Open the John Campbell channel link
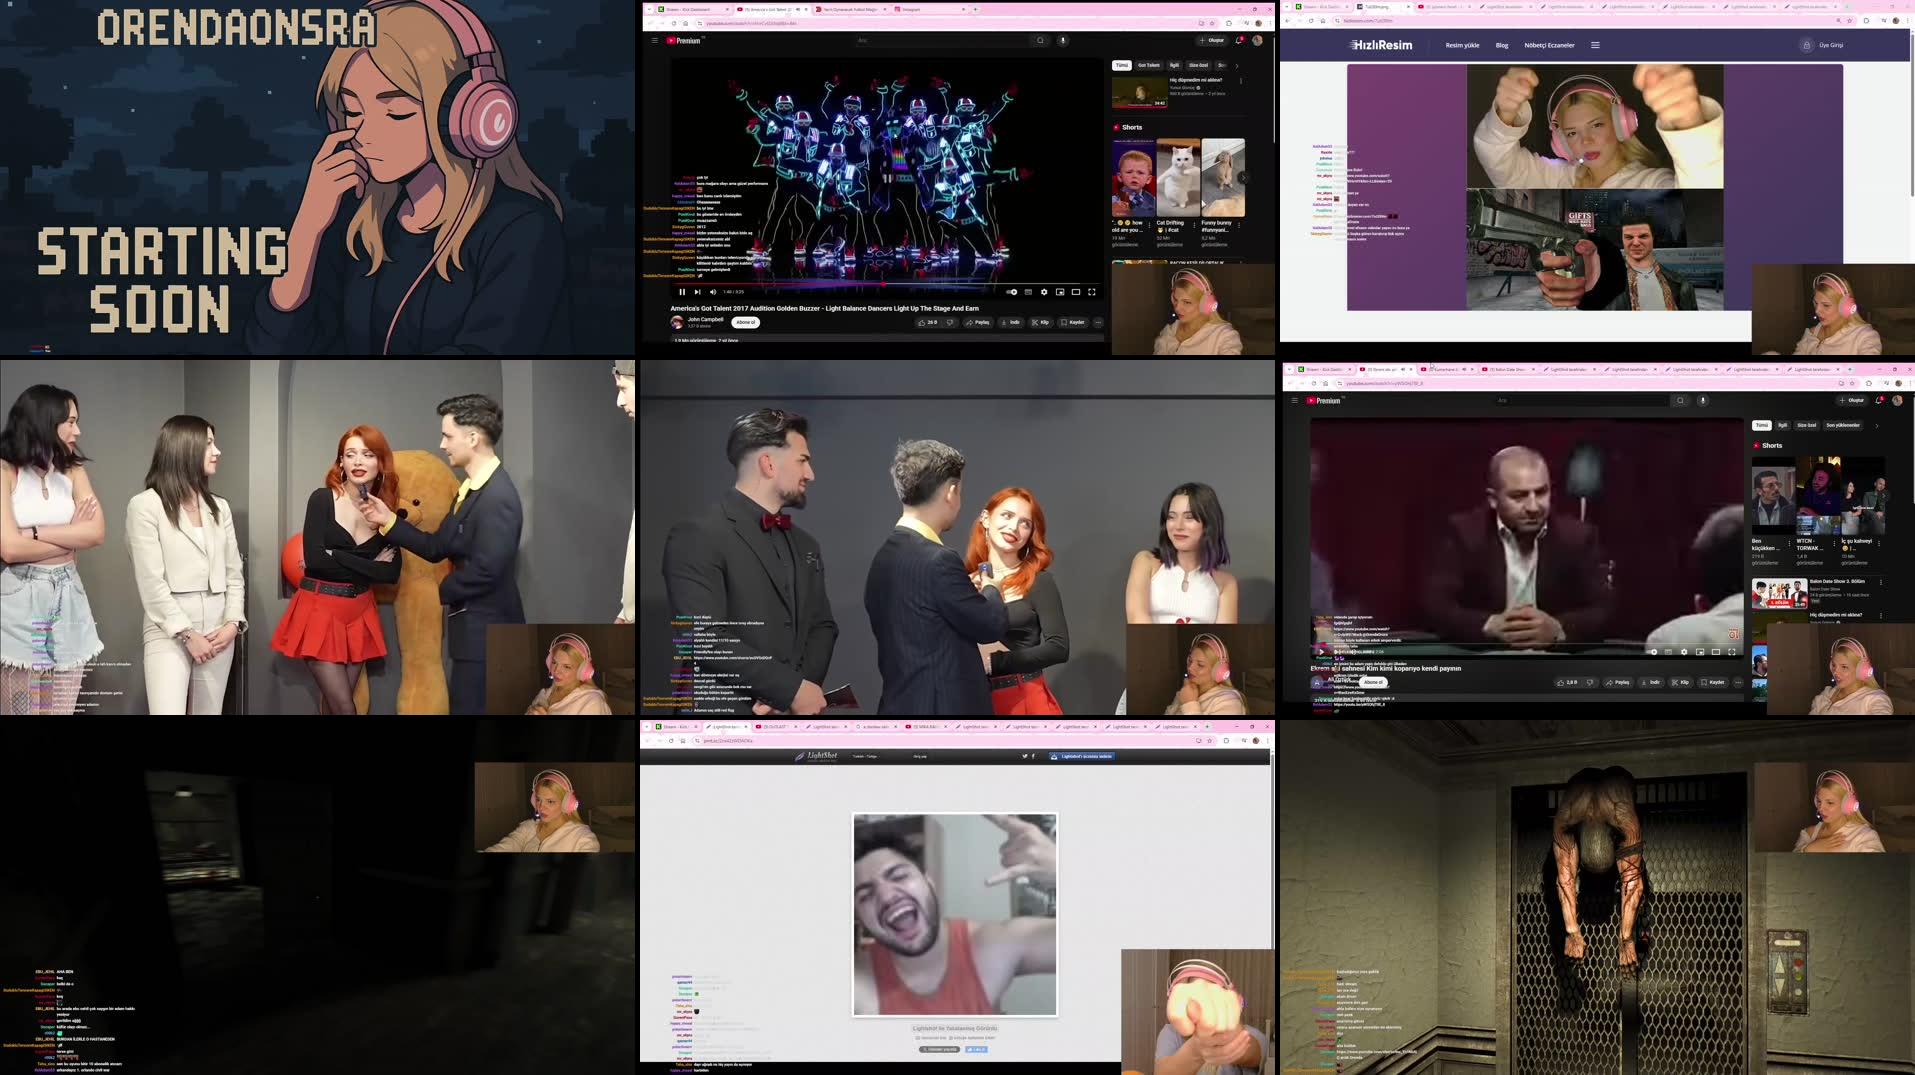Image resolution: width=1915 pixels, height=1075 pixels. point(705,319)
